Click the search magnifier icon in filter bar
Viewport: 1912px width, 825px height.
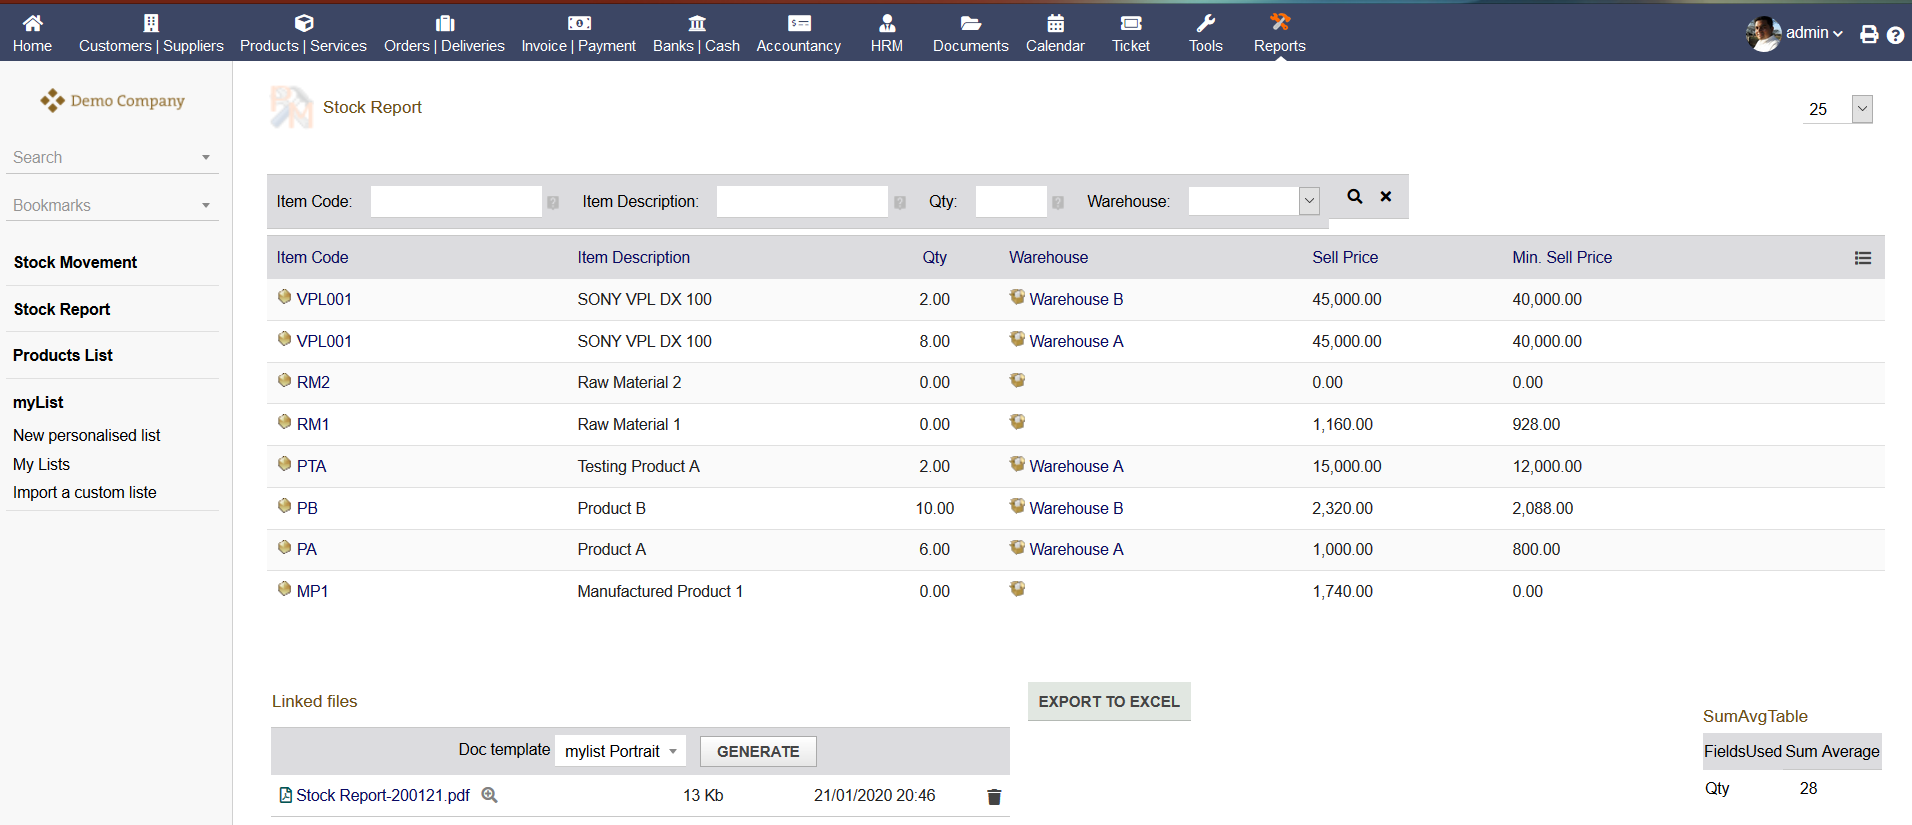1354,197
